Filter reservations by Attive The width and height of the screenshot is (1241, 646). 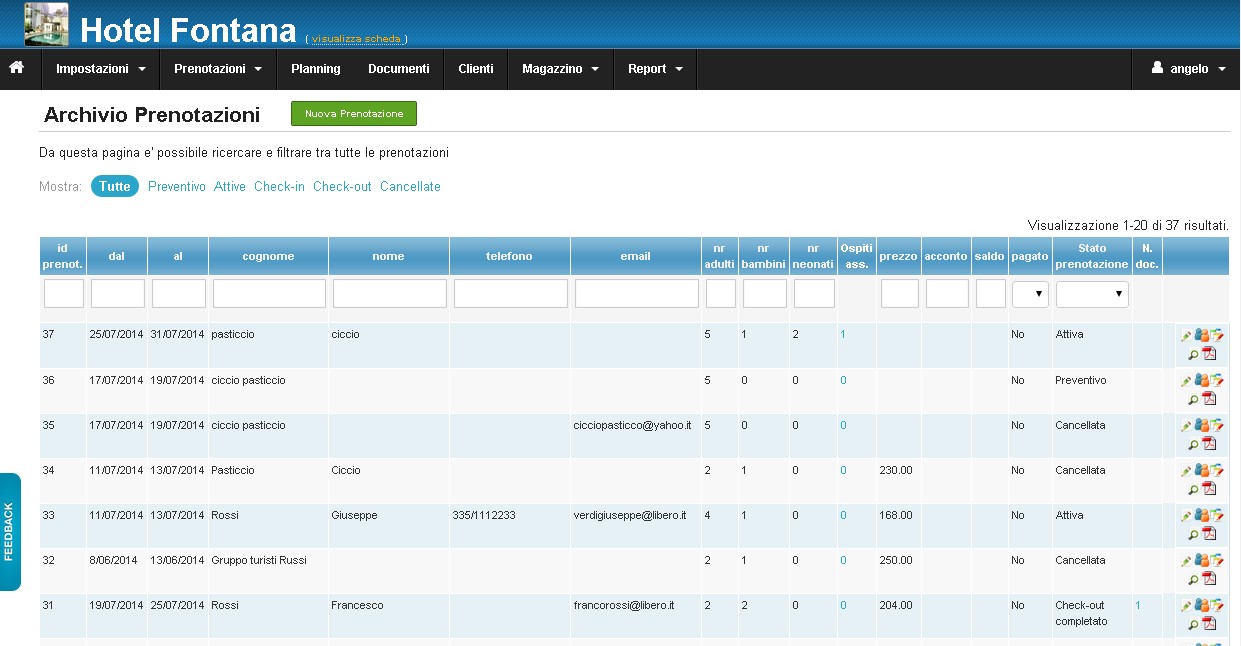[230, 187]
